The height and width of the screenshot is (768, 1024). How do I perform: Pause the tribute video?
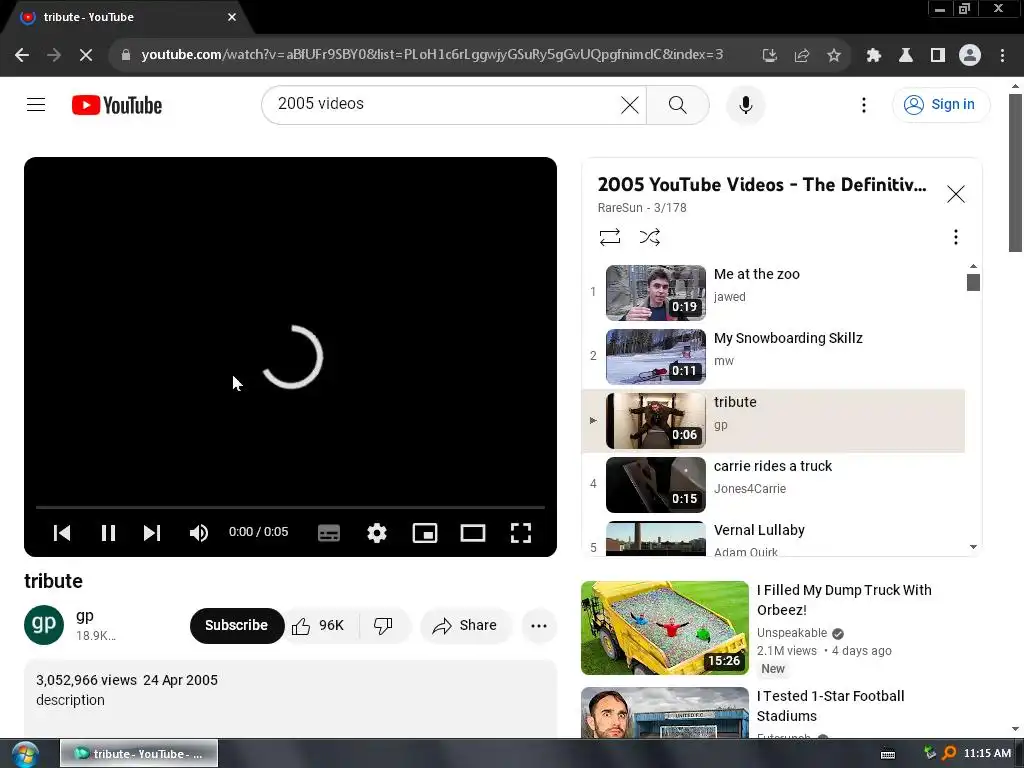coord(108,533)
